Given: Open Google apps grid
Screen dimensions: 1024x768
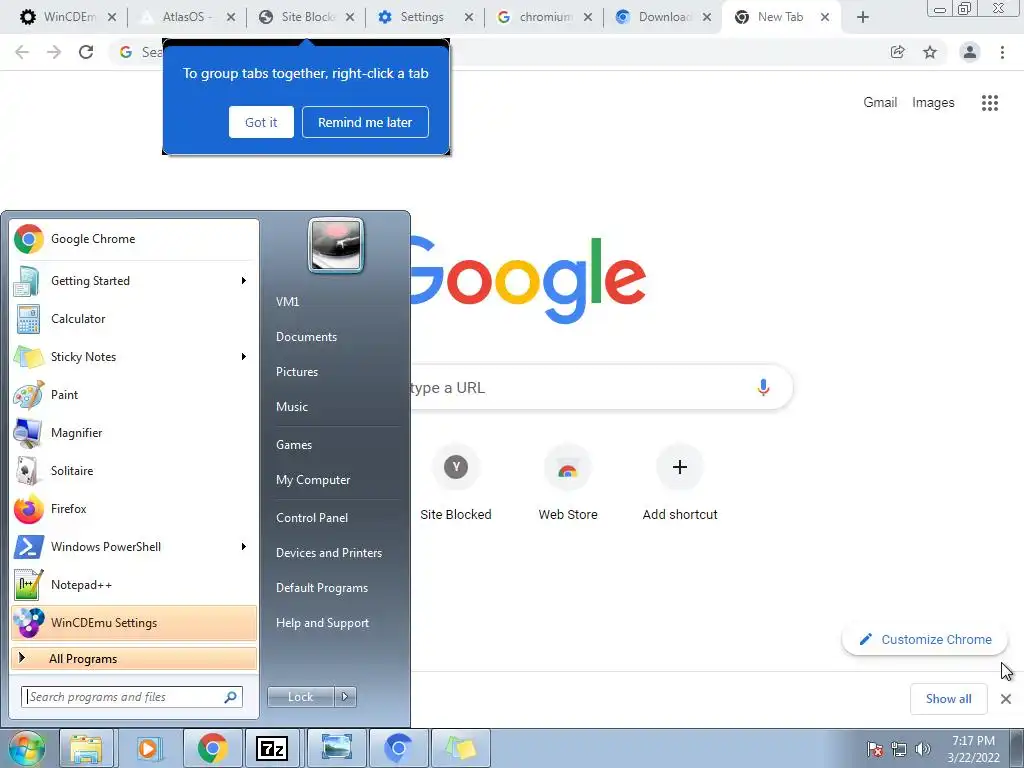Looking at the screenshot, I should tap(990, 103).
